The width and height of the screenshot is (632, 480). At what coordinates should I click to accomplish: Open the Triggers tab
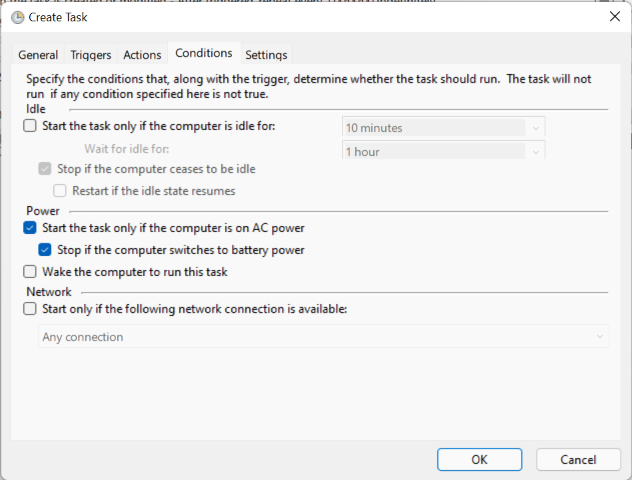(91, 55)
